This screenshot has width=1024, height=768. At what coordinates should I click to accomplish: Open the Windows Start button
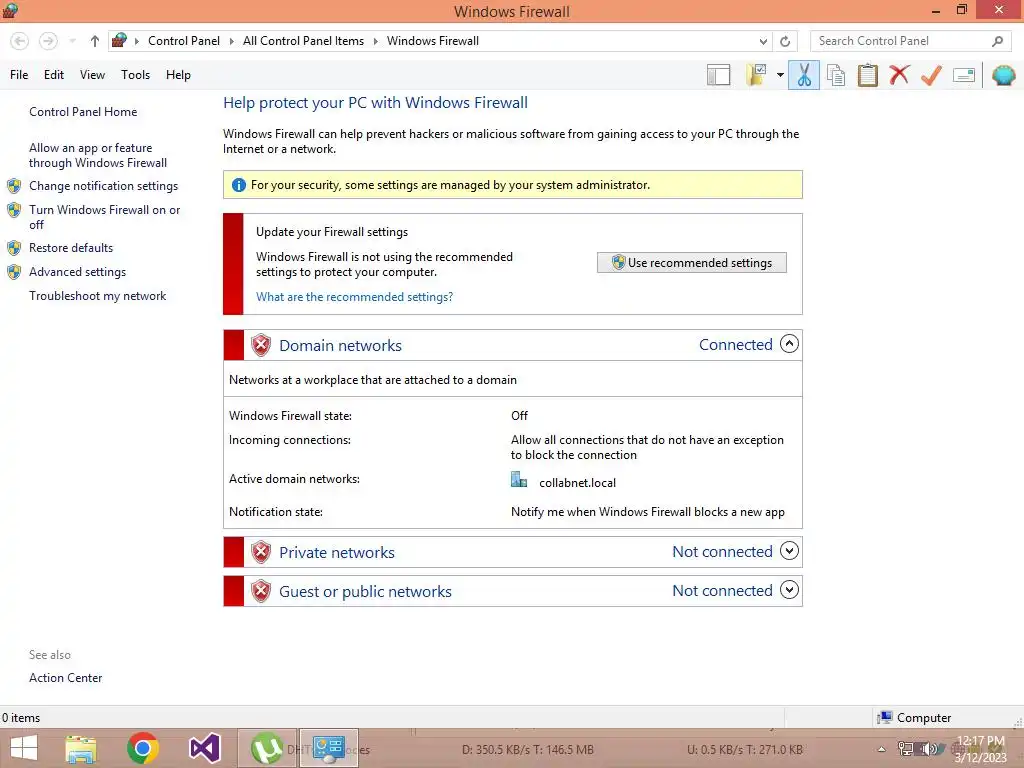[x=24, y=748]
